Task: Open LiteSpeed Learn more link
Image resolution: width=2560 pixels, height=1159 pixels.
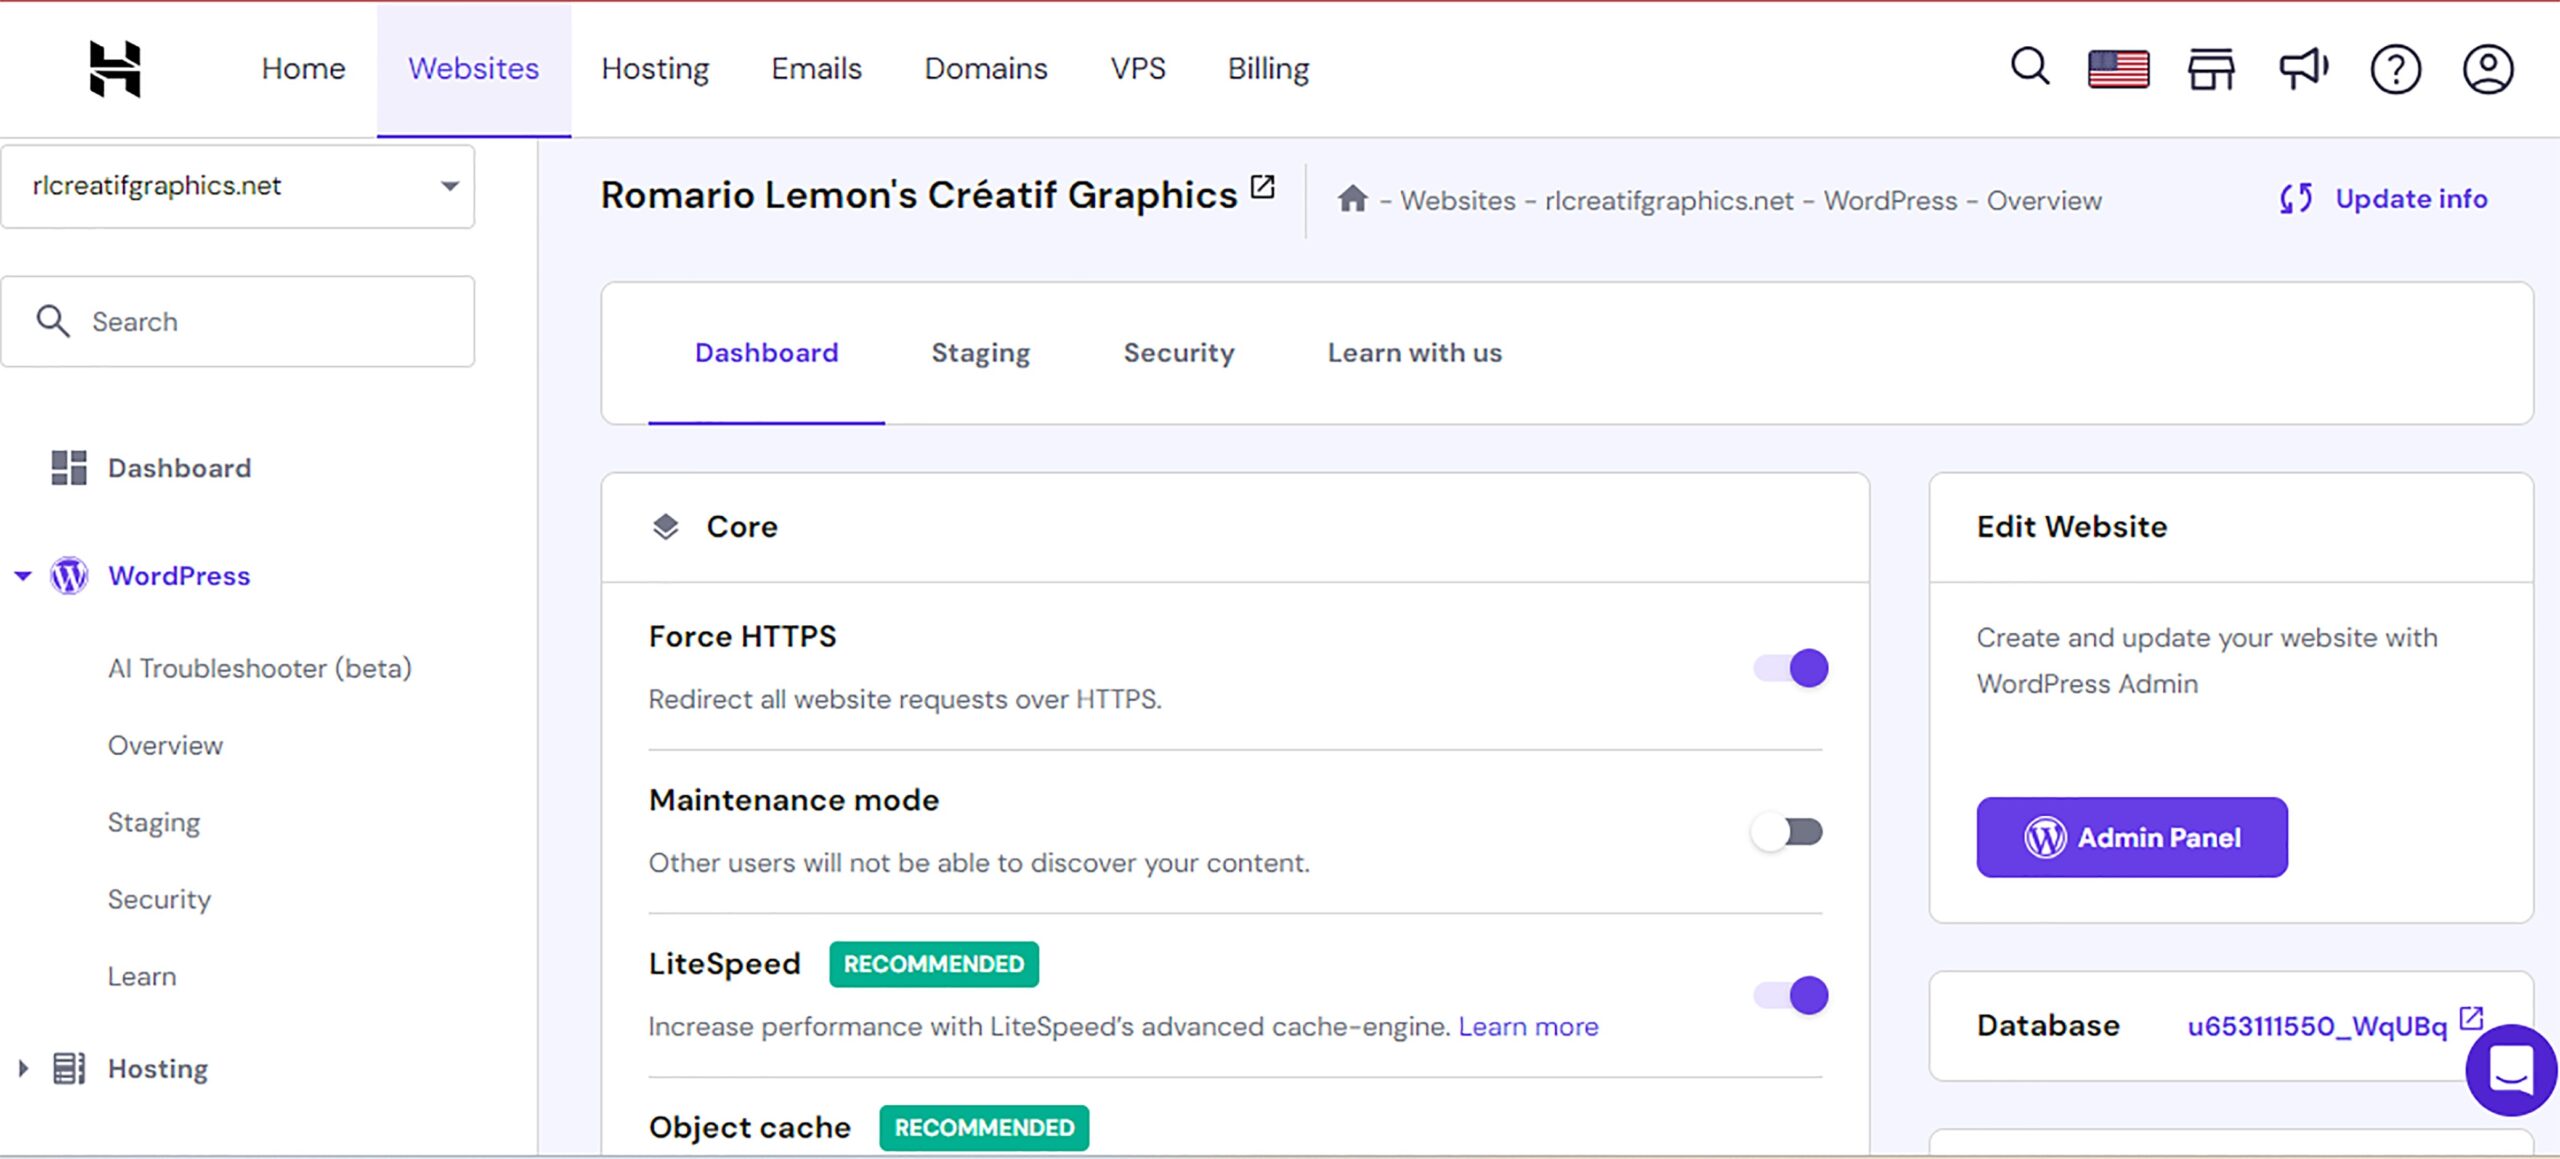Action: [x=1527, y=1026]
